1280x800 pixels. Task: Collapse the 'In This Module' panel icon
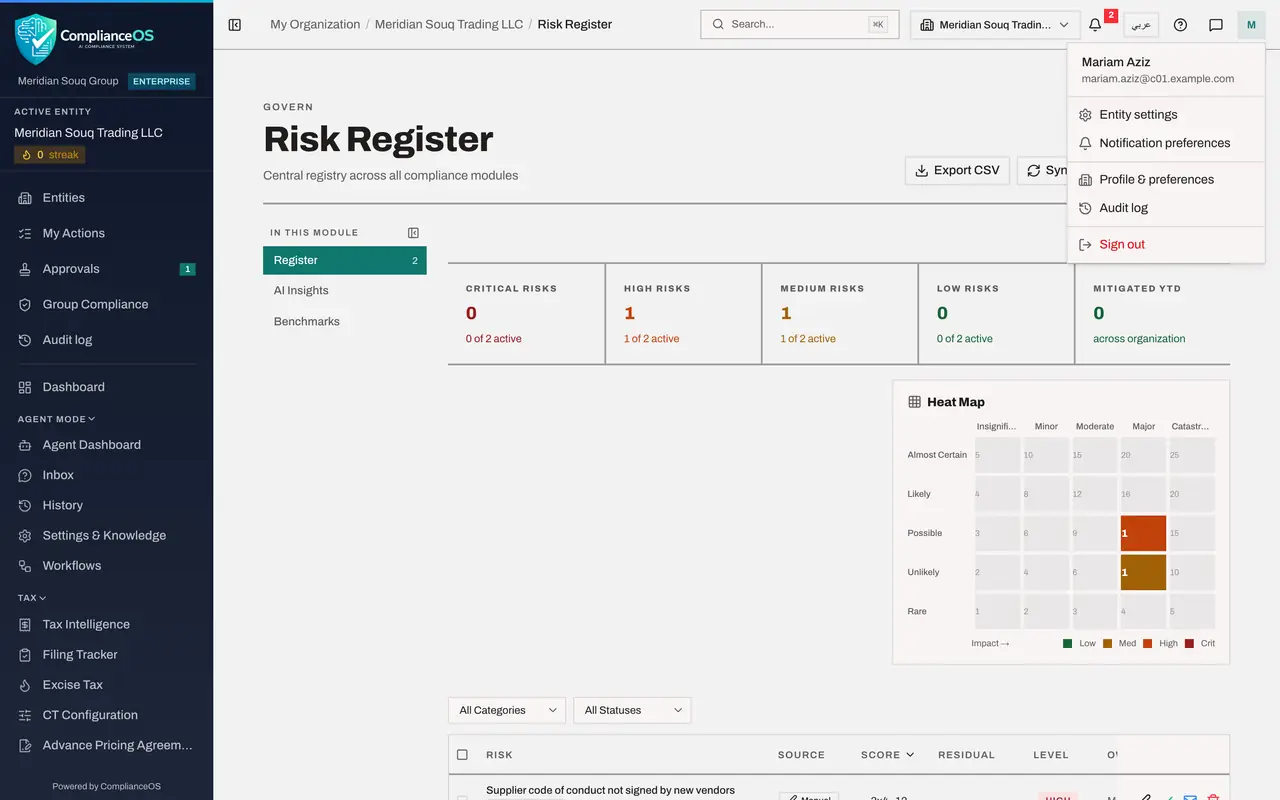click(413, 233)
